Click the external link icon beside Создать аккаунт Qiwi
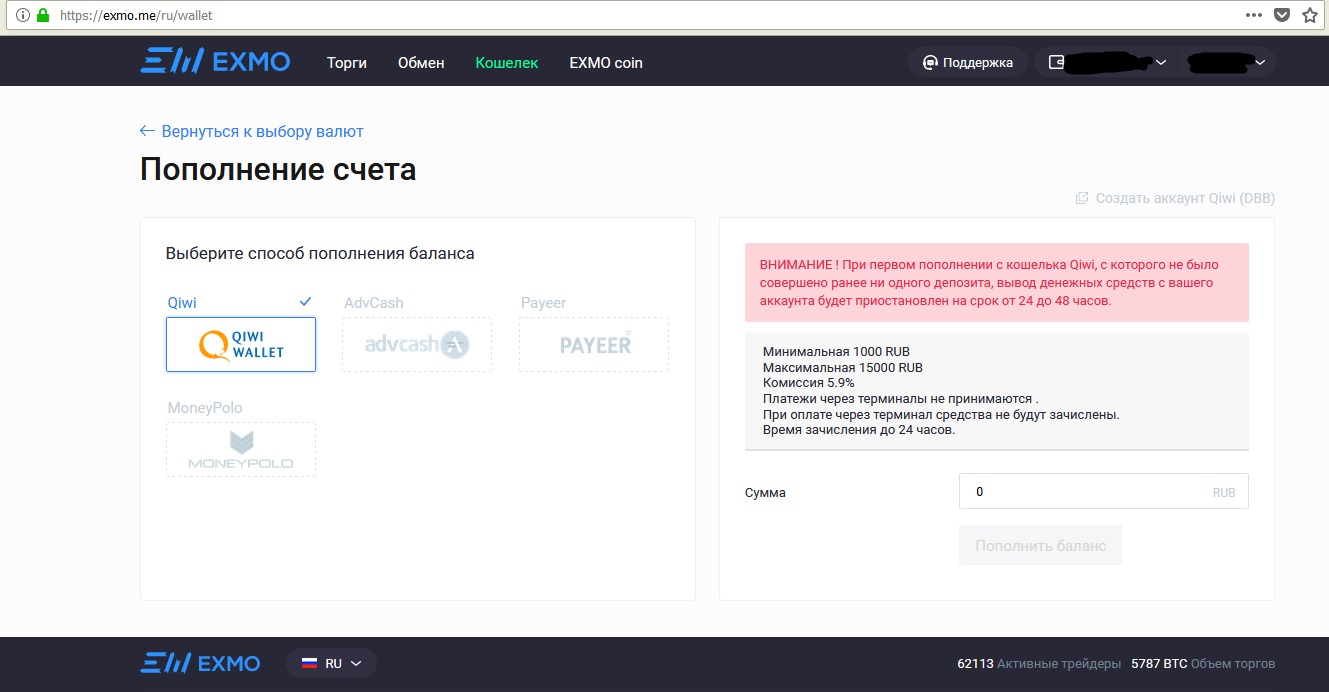The image size is (1329, 692). tap(1082, 198)
